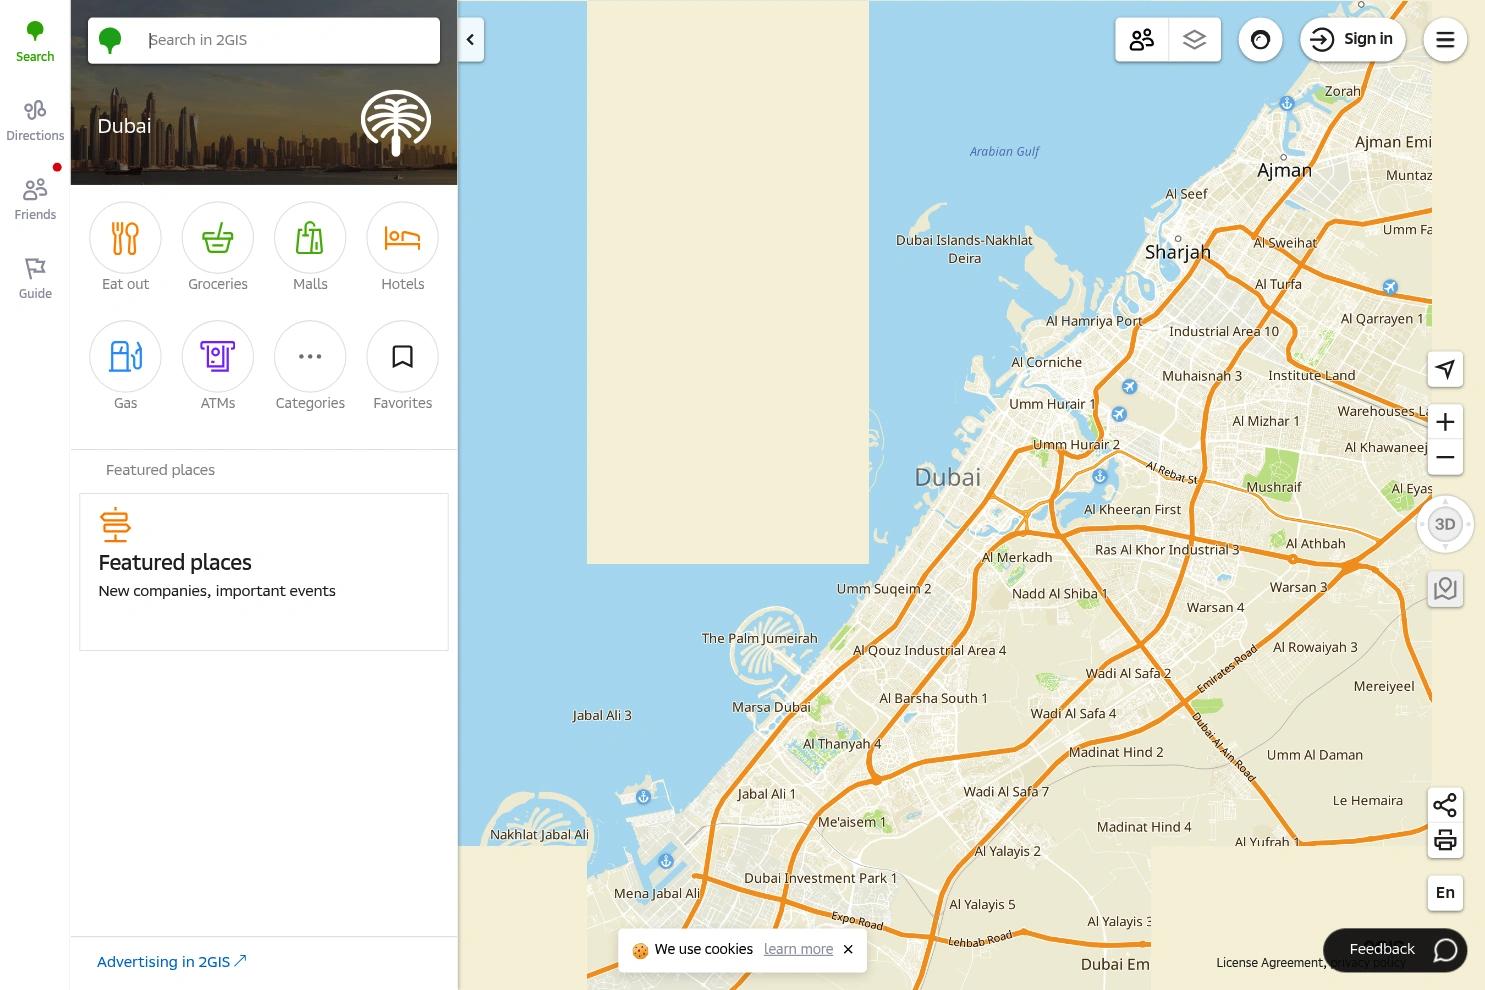The height and width of the screenshot is (990, 1485).
Task: Select the Eat out category icon
Action: [x=124, y=238]
